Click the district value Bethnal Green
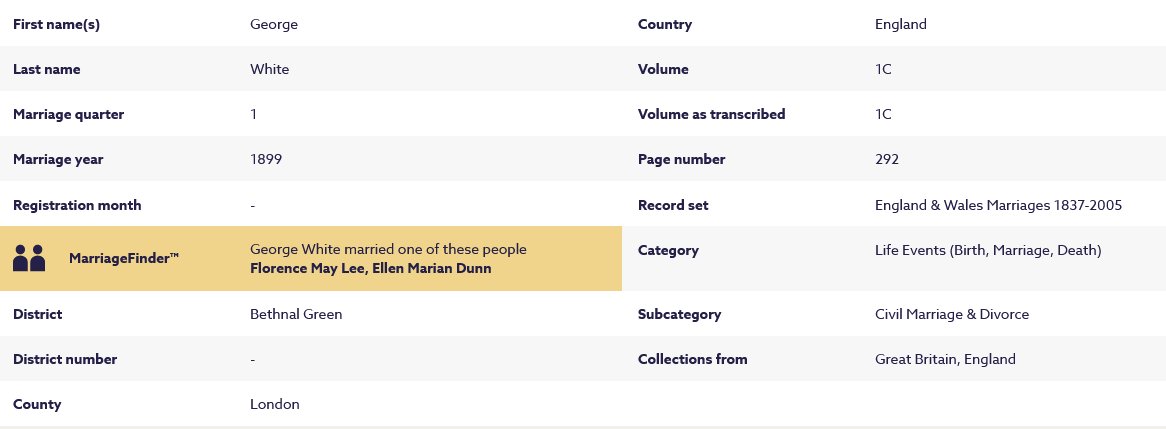The width and height of the screenshot is (1166, 429). point(296,314)
